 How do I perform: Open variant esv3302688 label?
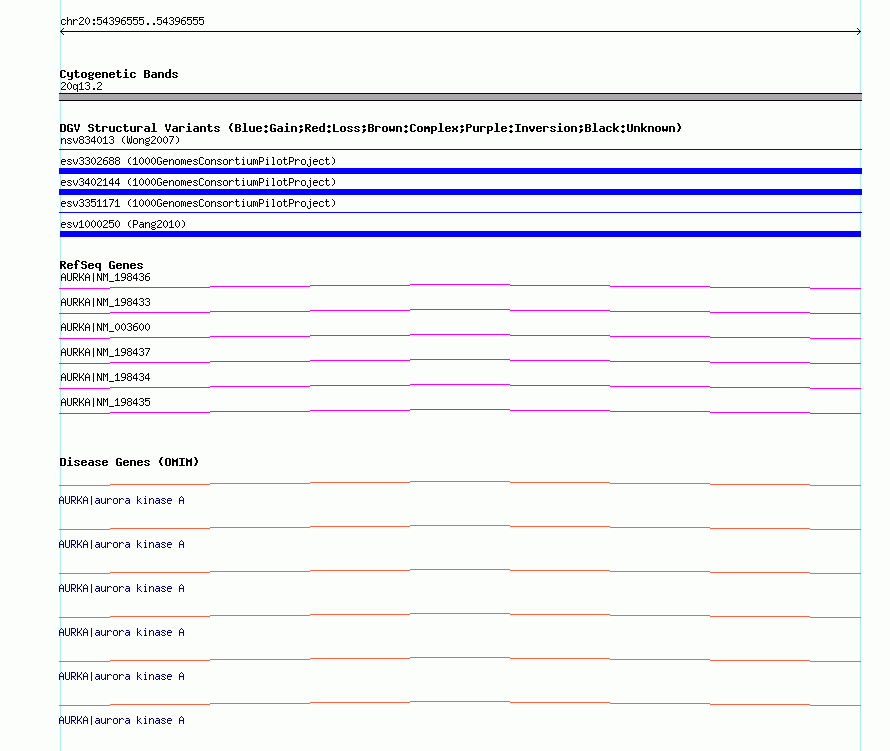coord(198,161)
